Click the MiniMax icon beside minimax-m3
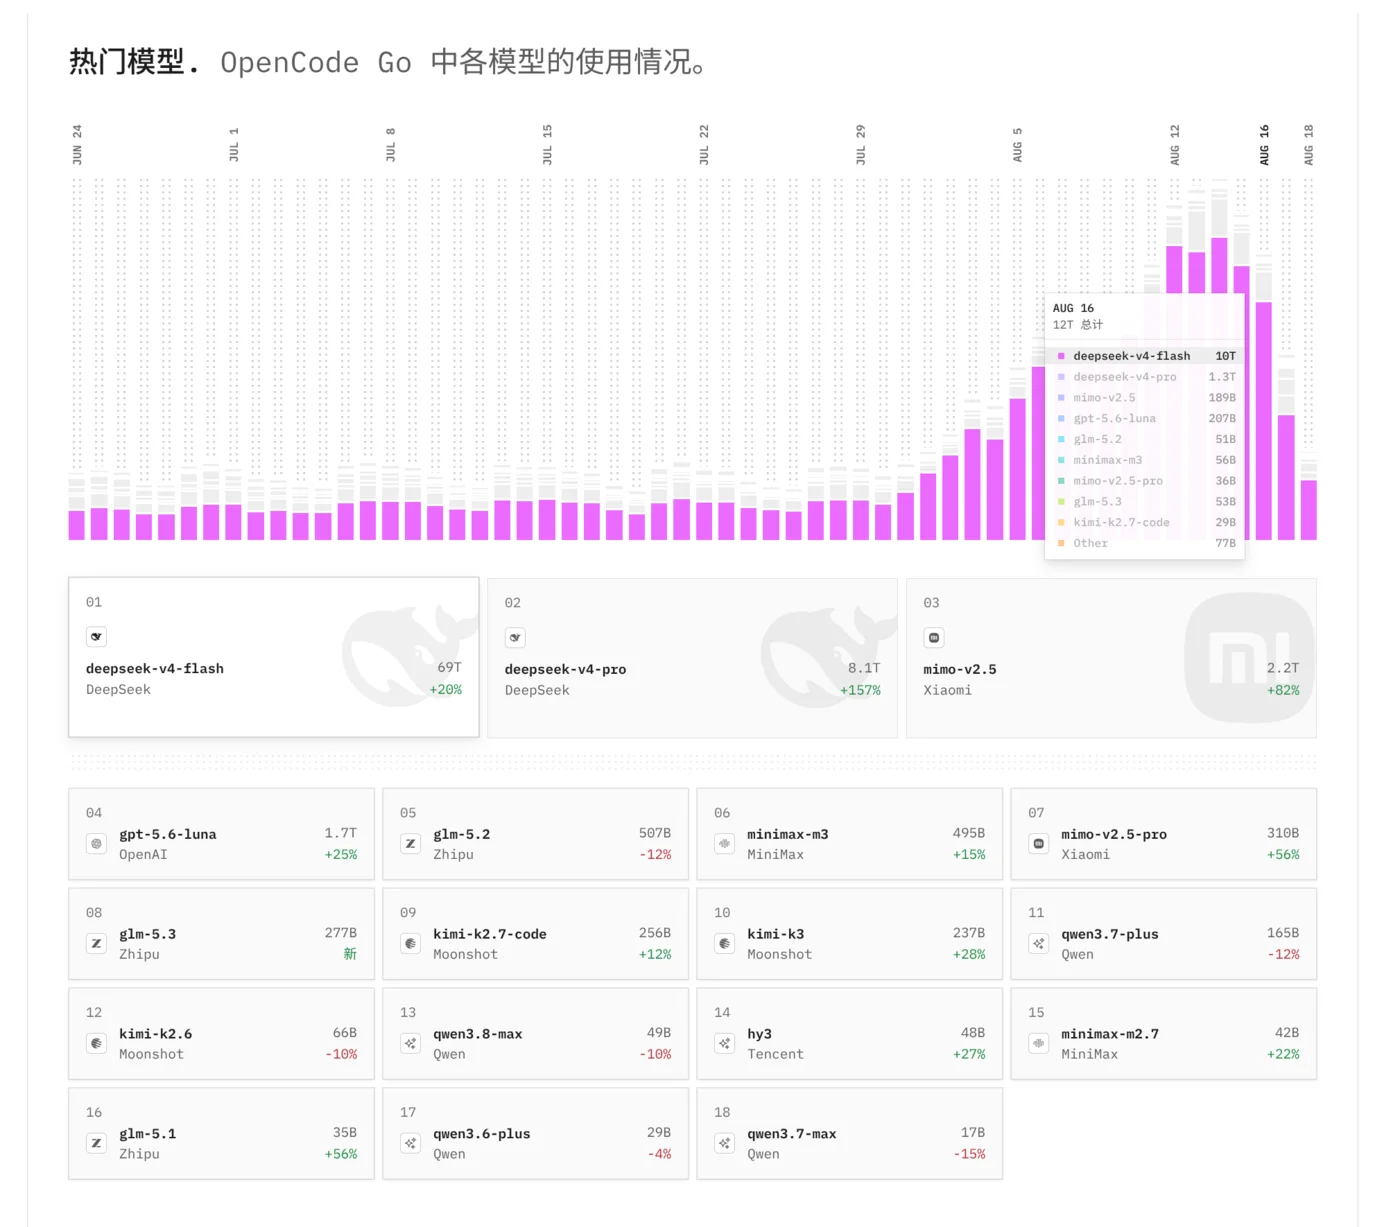This screenshot has width=1400, height=1227. pos(724,844)
